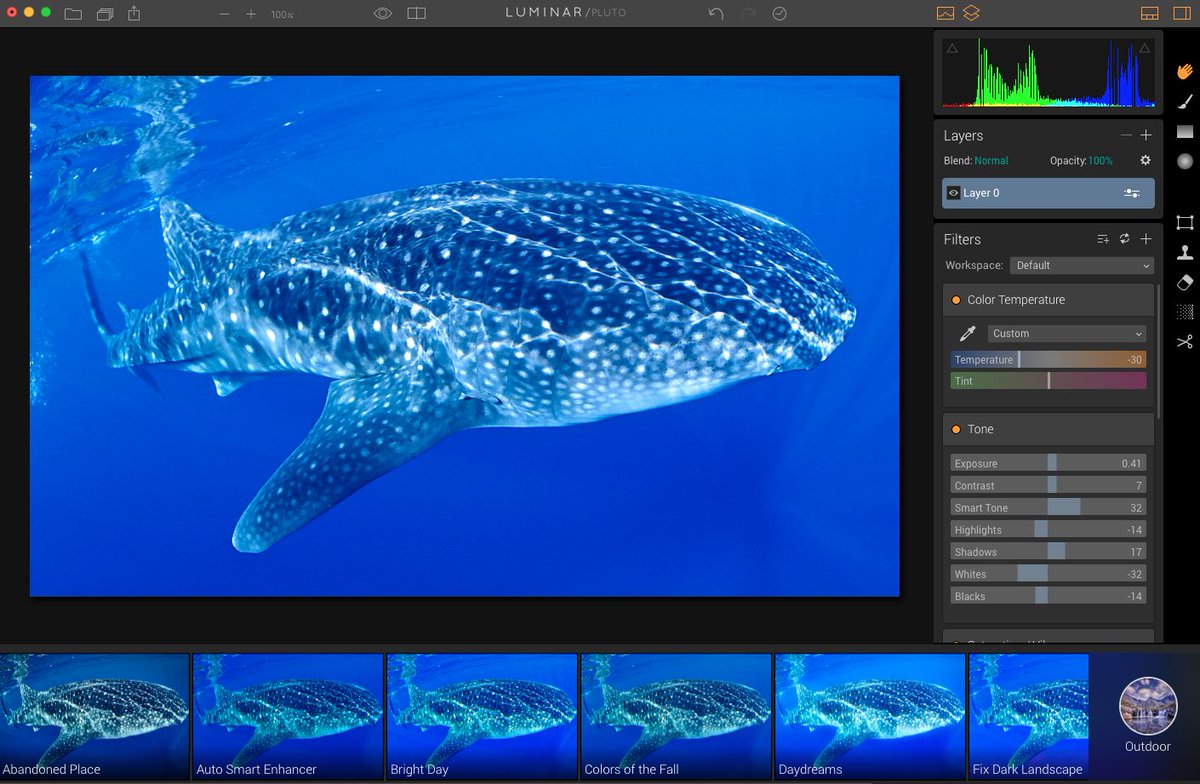This screenshot has height=784, width=1200.
Task: Open Layer 0 adjustments sliders icon
Action: (x=1133, y=193)
